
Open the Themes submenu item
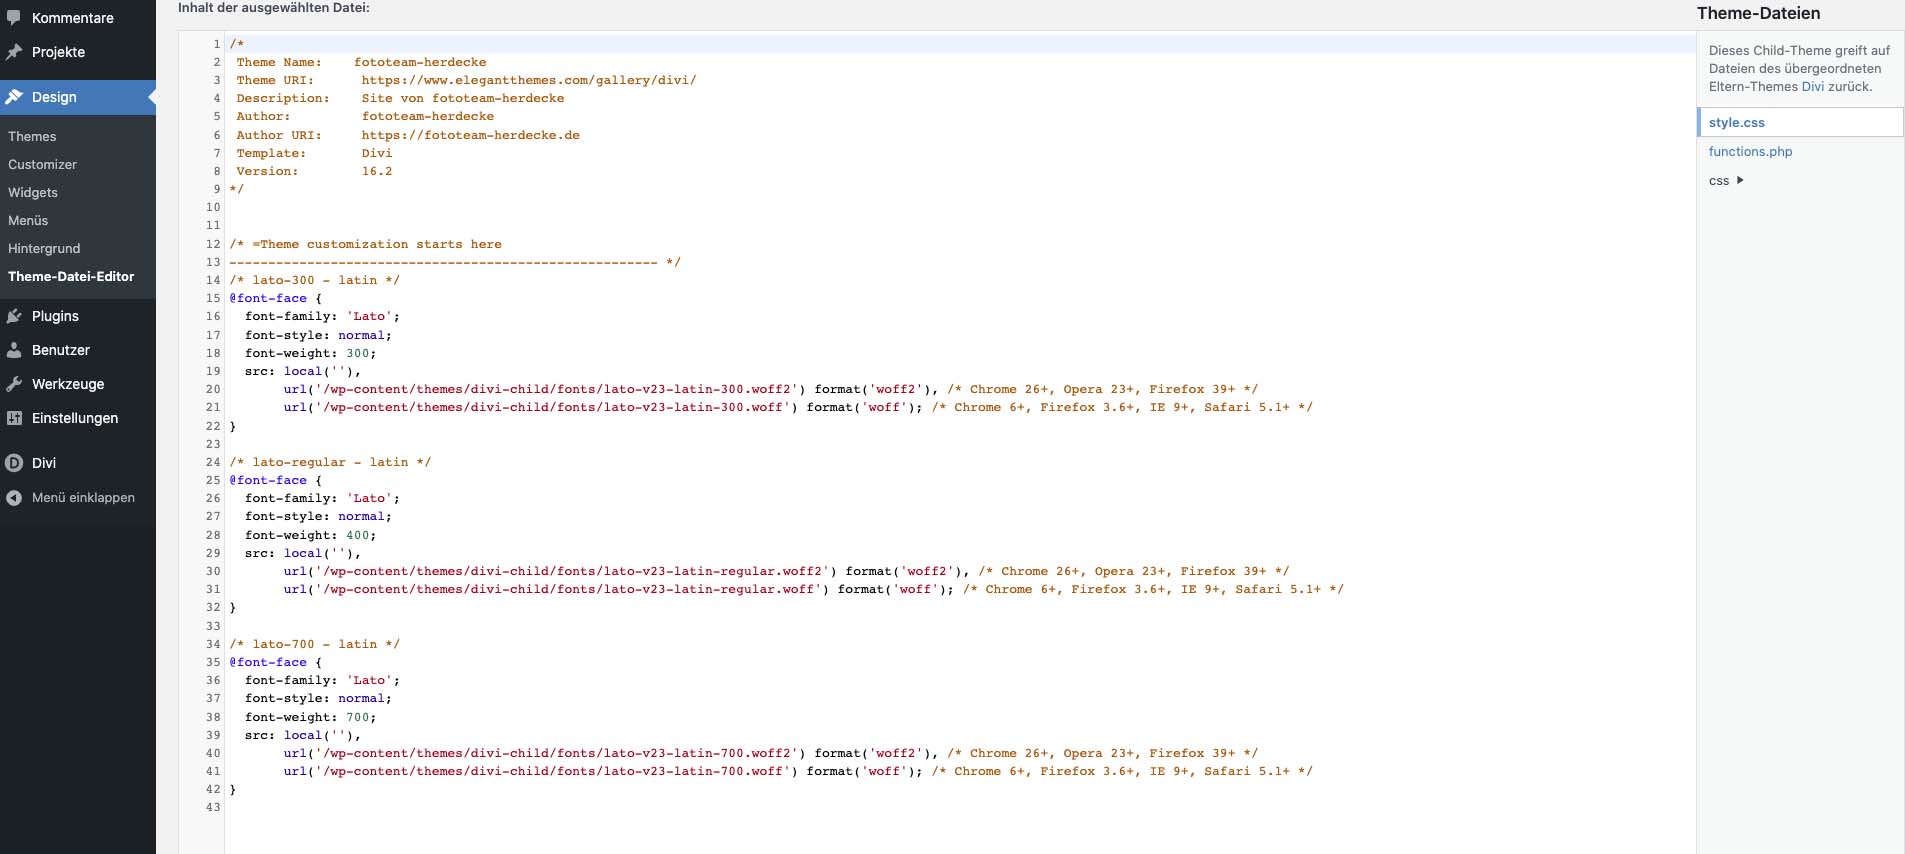point(32,136)
